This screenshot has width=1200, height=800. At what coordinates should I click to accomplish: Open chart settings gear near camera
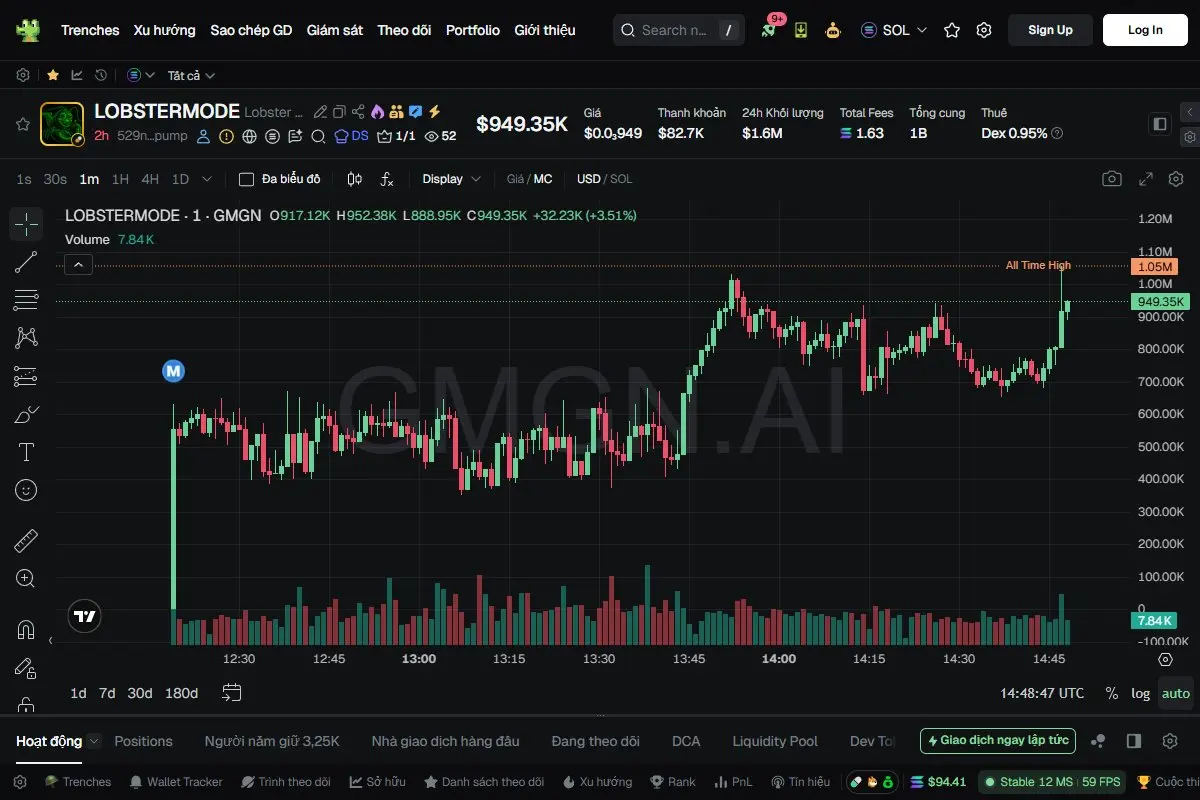[x=1175, y=179]
